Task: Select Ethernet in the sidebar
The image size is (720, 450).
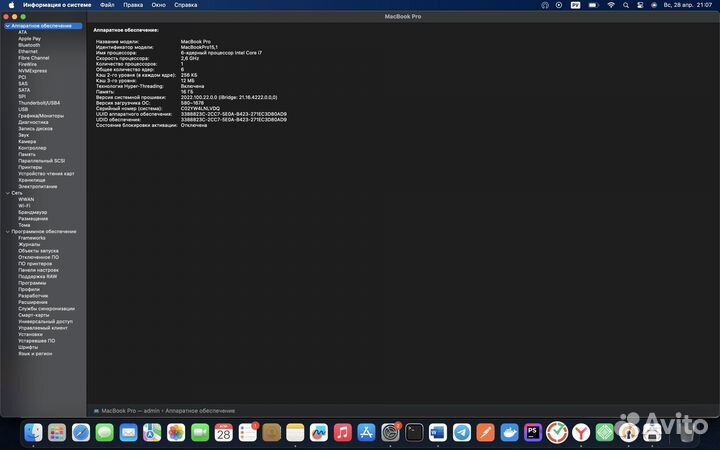Action: click(28, 51)
